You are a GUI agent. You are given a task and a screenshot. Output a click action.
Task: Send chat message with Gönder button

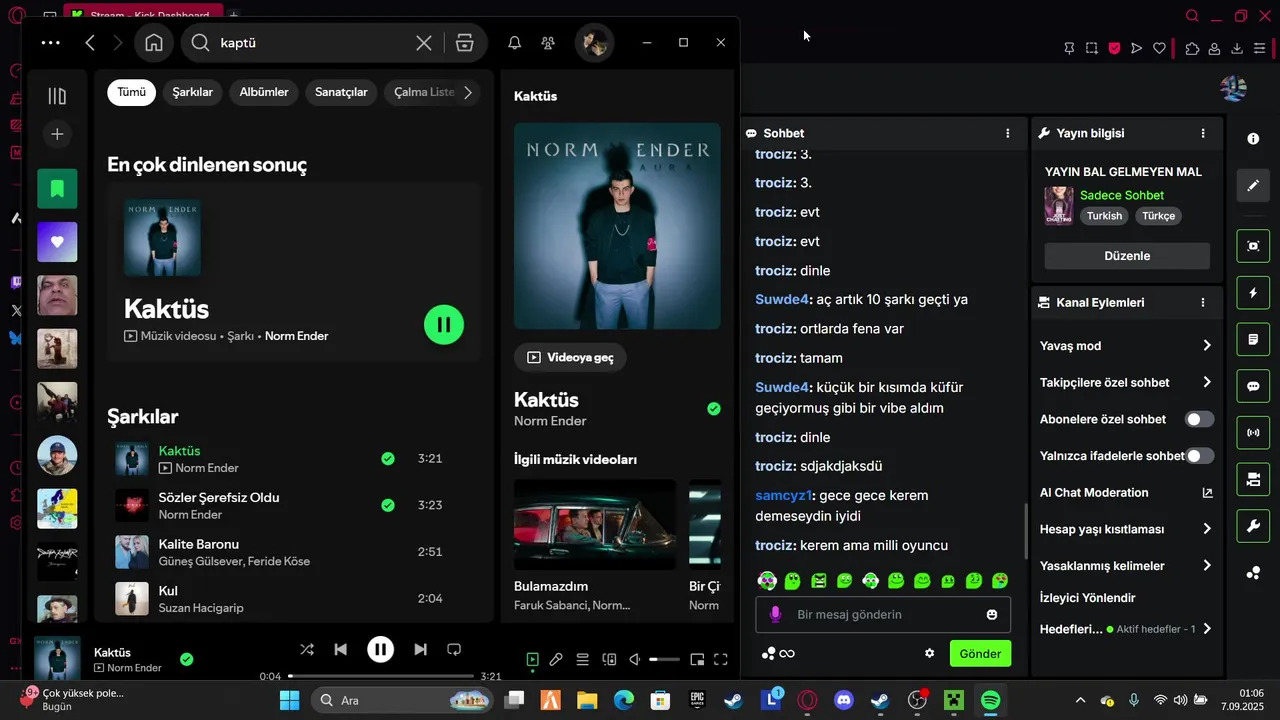click(x=980, y=654)
